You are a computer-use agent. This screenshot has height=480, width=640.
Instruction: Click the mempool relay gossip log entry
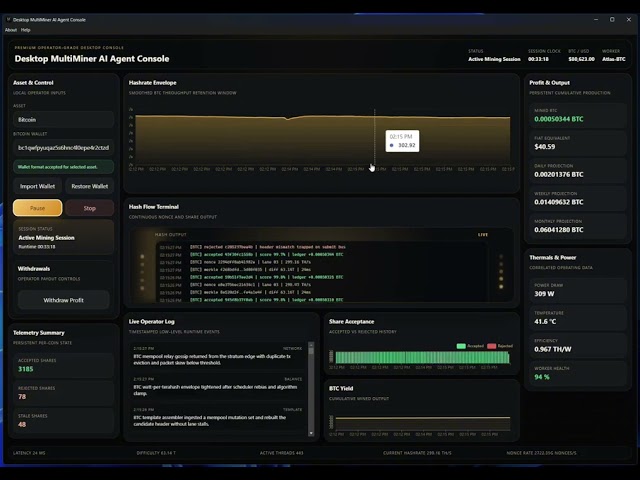pos(218,356)
